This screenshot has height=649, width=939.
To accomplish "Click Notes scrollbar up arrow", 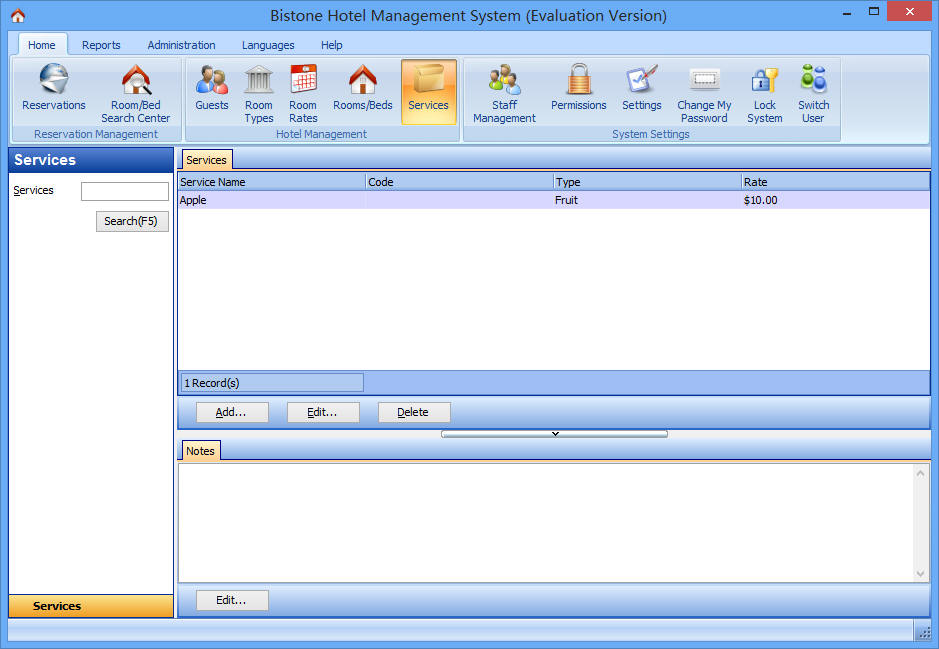I will [920, 473].
